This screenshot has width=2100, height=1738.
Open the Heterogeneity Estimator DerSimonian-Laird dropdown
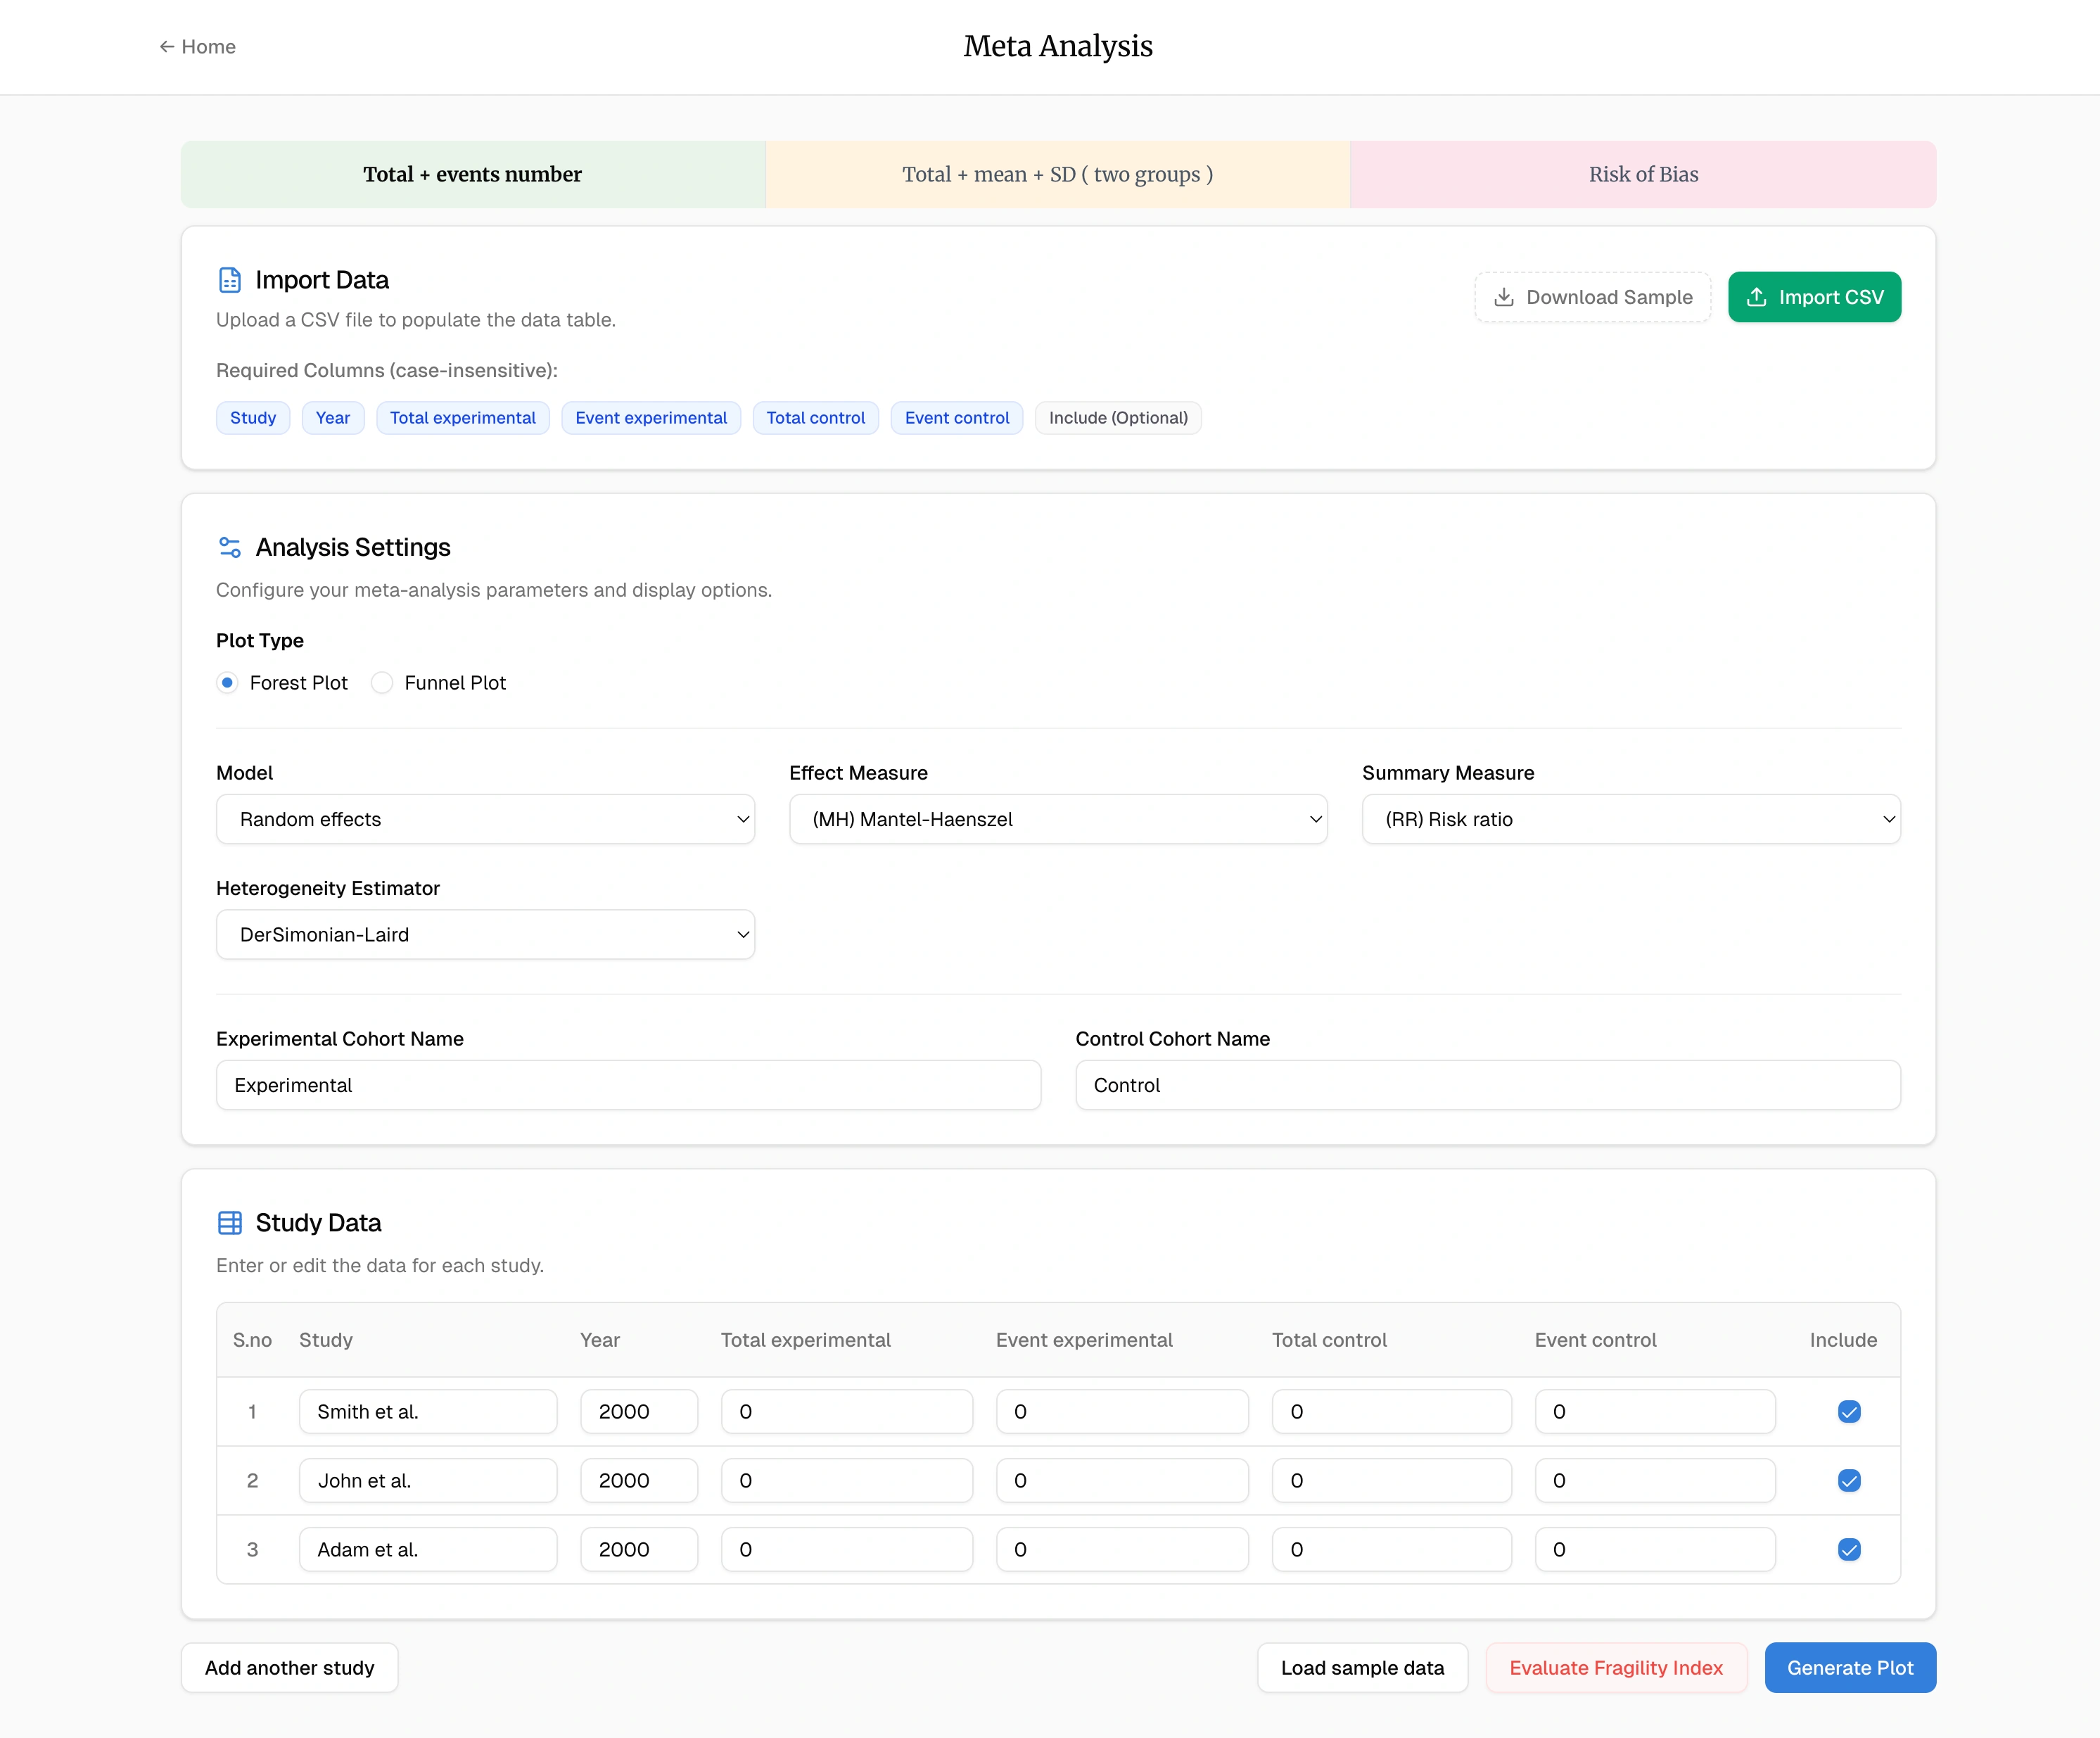485,934
